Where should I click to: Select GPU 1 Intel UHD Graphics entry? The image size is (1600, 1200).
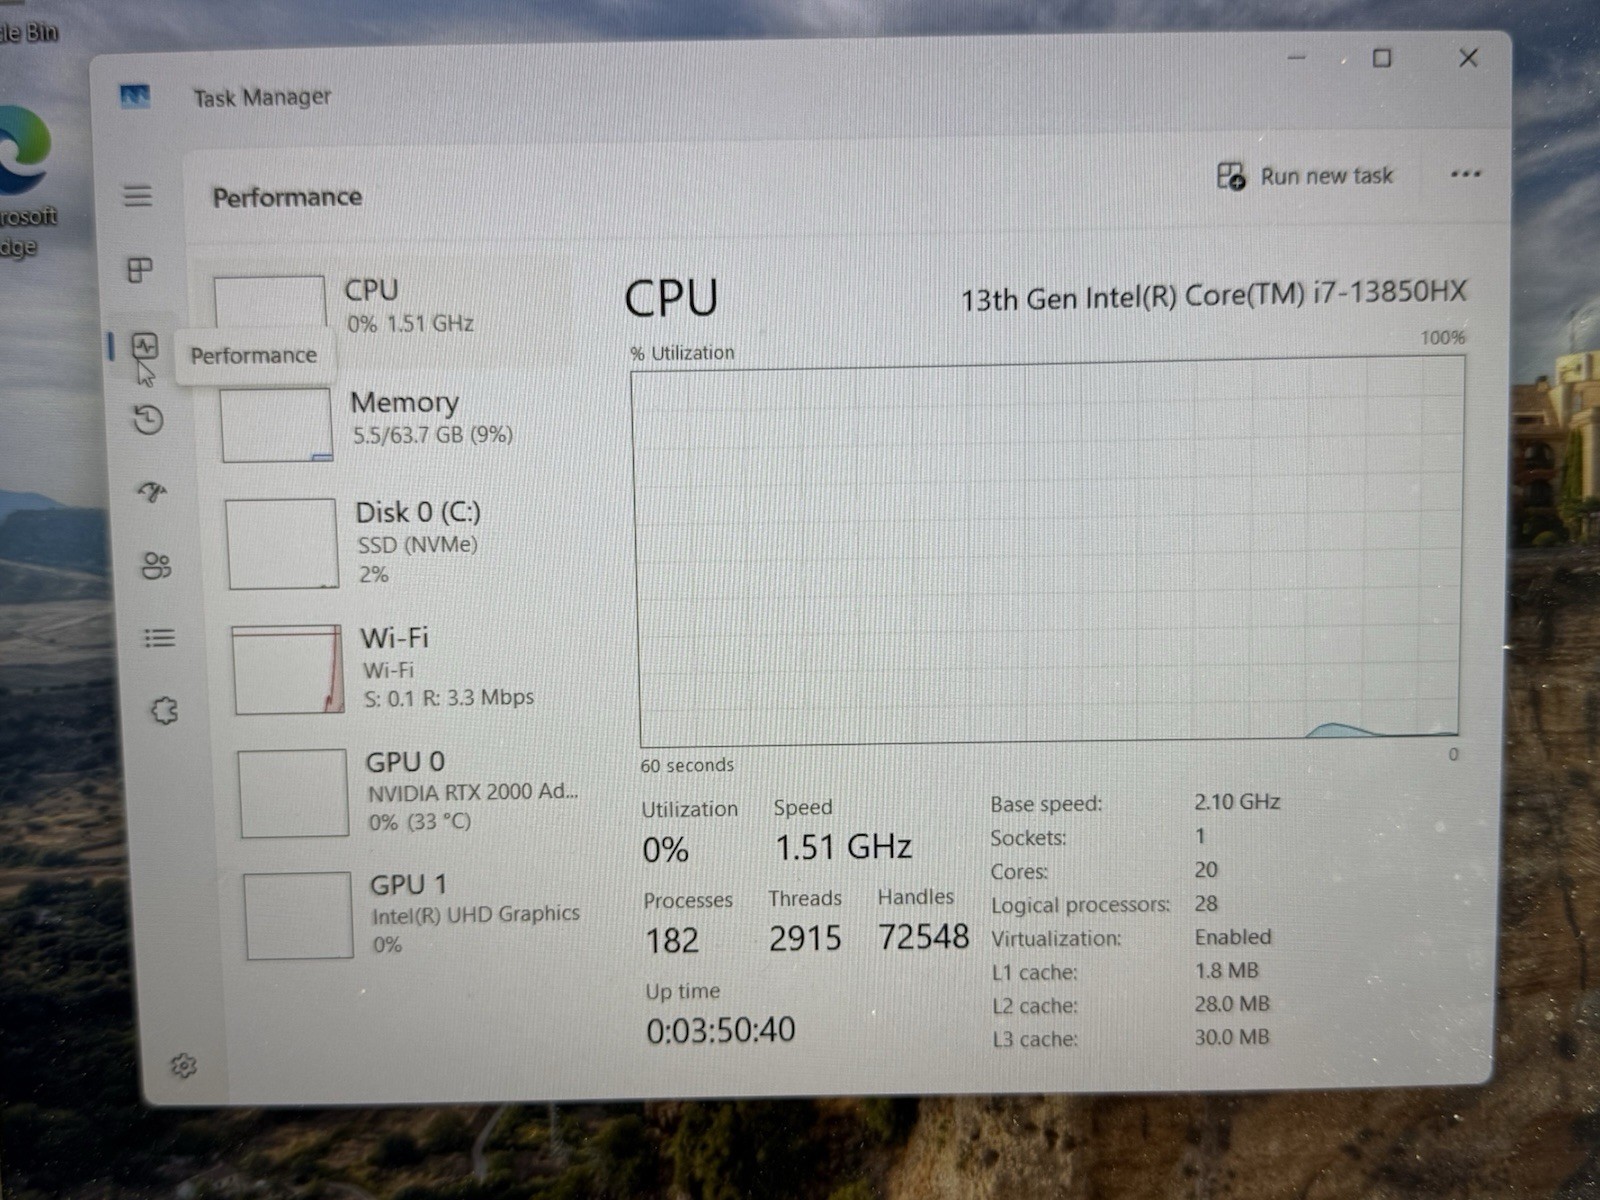coord(420,915)
